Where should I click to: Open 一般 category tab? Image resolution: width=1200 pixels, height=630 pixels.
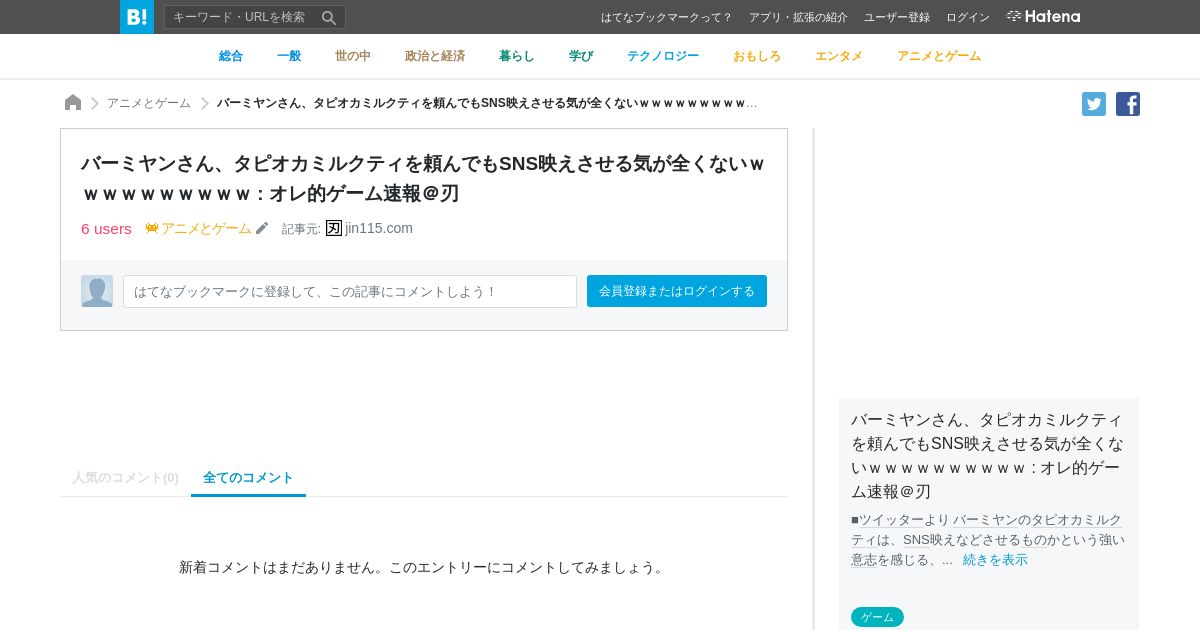tap(289, 56)
